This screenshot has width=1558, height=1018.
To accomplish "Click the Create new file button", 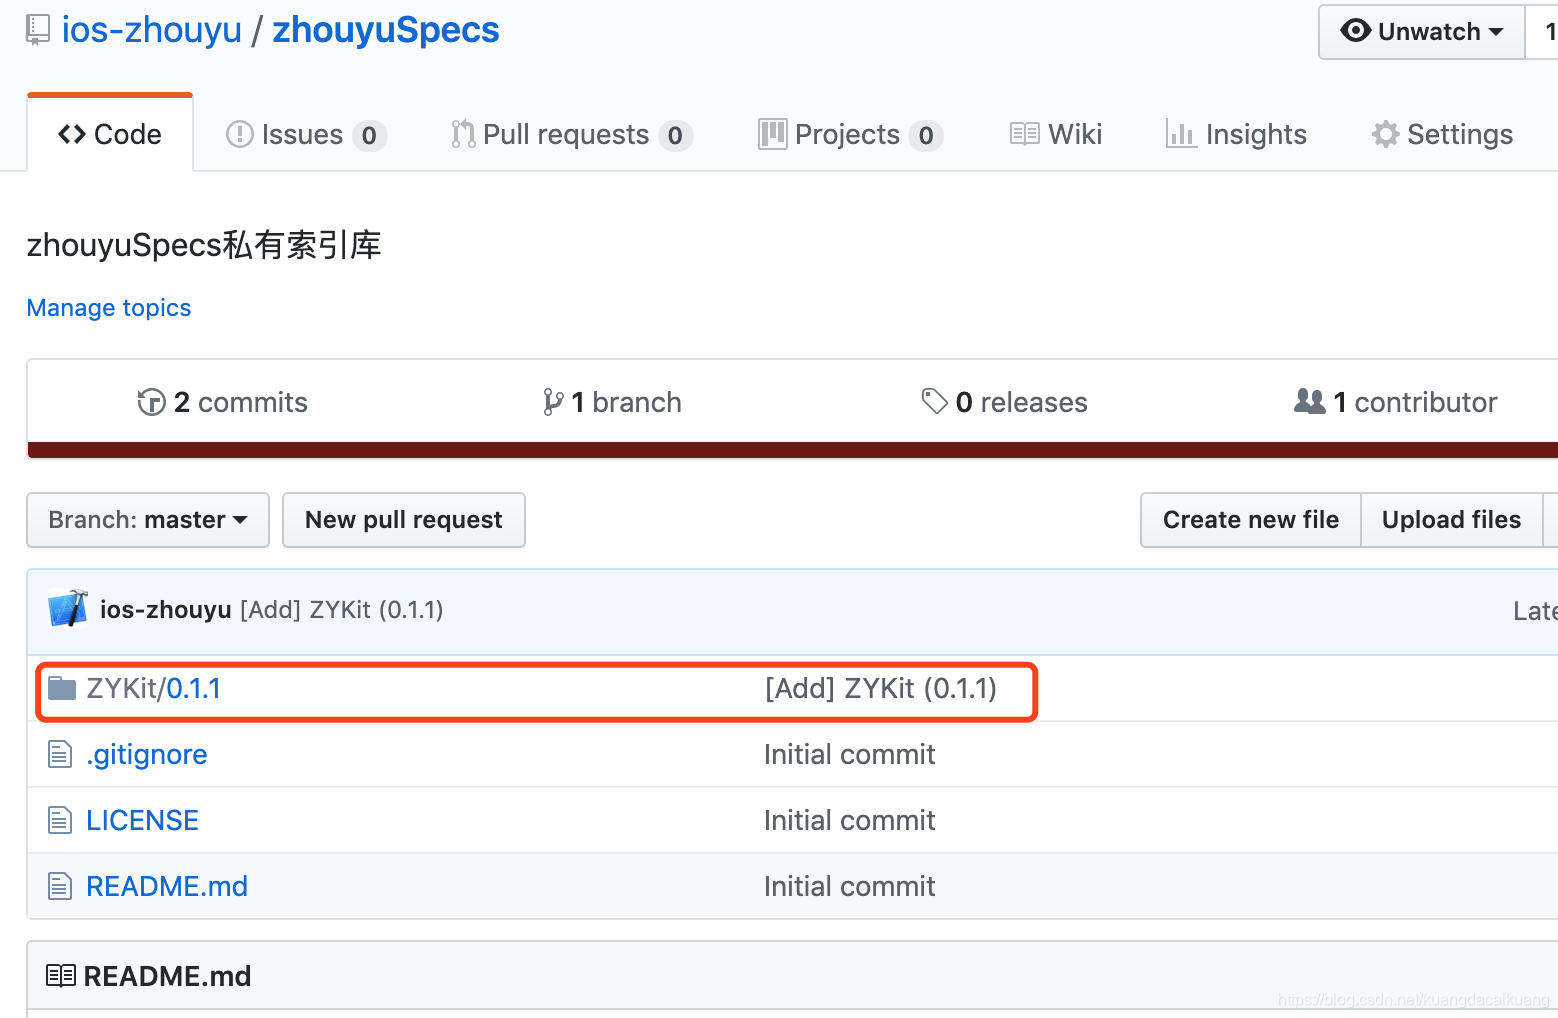I will (1251, 520).
